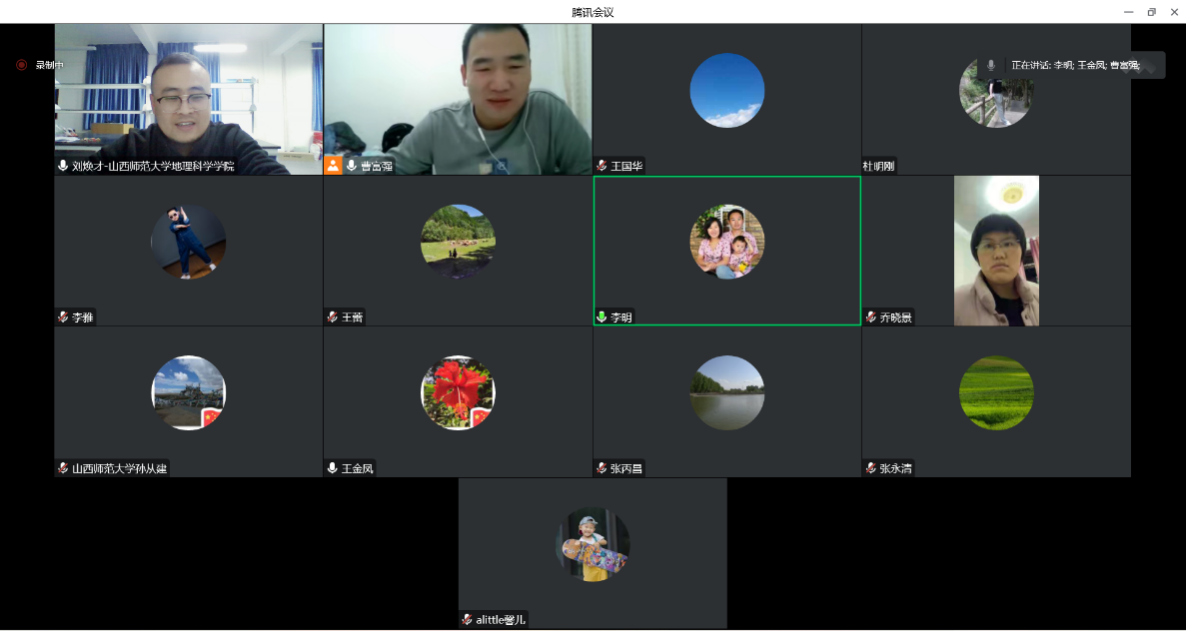Image resolution: width=1186 pixels, height=631 pixels.
Task: Select 张永清's green field avatar
Action: click(996, 392)
